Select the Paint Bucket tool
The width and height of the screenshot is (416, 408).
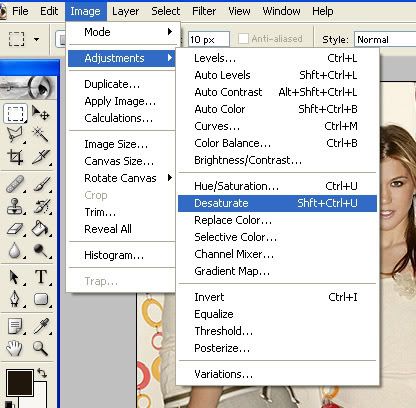coord(41,228)
